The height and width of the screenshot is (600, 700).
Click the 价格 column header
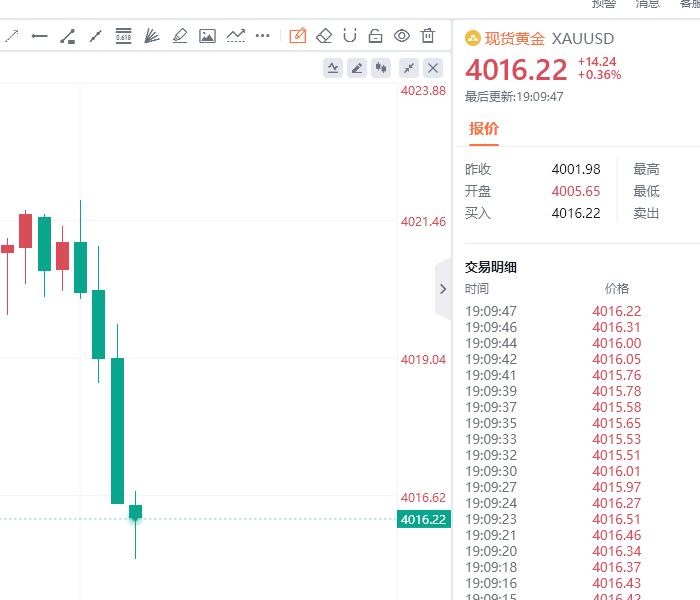[x=617, y=289]
